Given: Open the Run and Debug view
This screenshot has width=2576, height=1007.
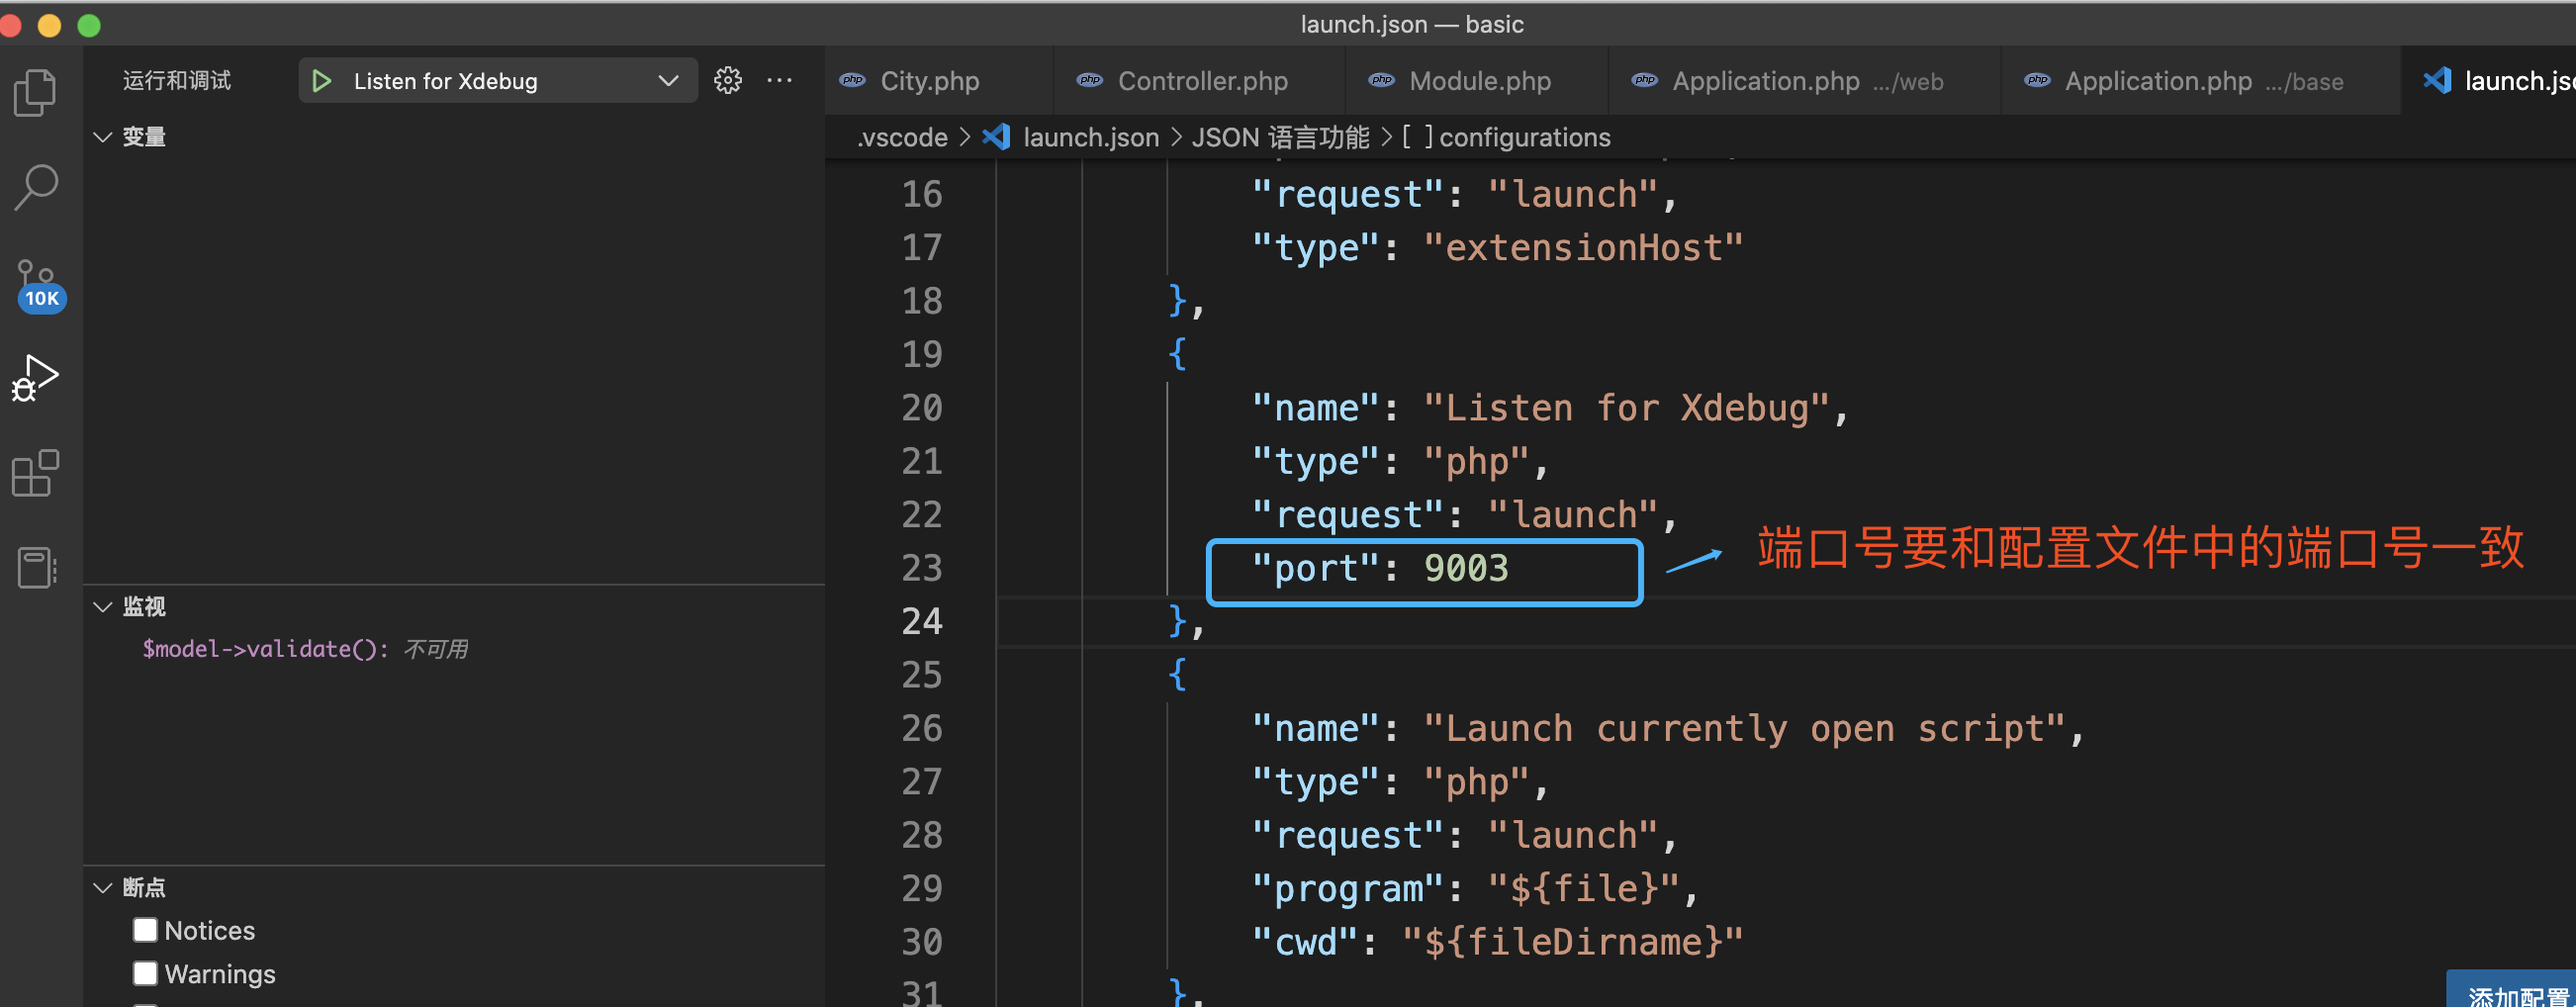Looking at the screenshot, I should pyautogui.click(x=36, y=378).
